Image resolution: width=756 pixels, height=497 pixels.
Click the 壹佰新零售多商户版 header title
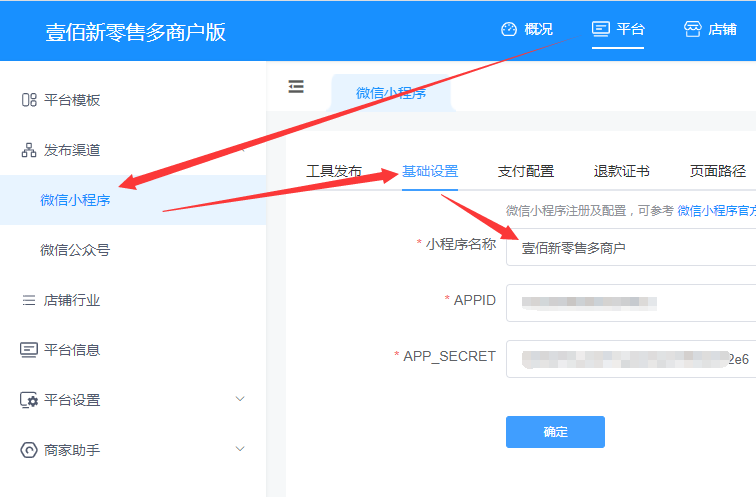pyautogui.click(x=136, y=32)
